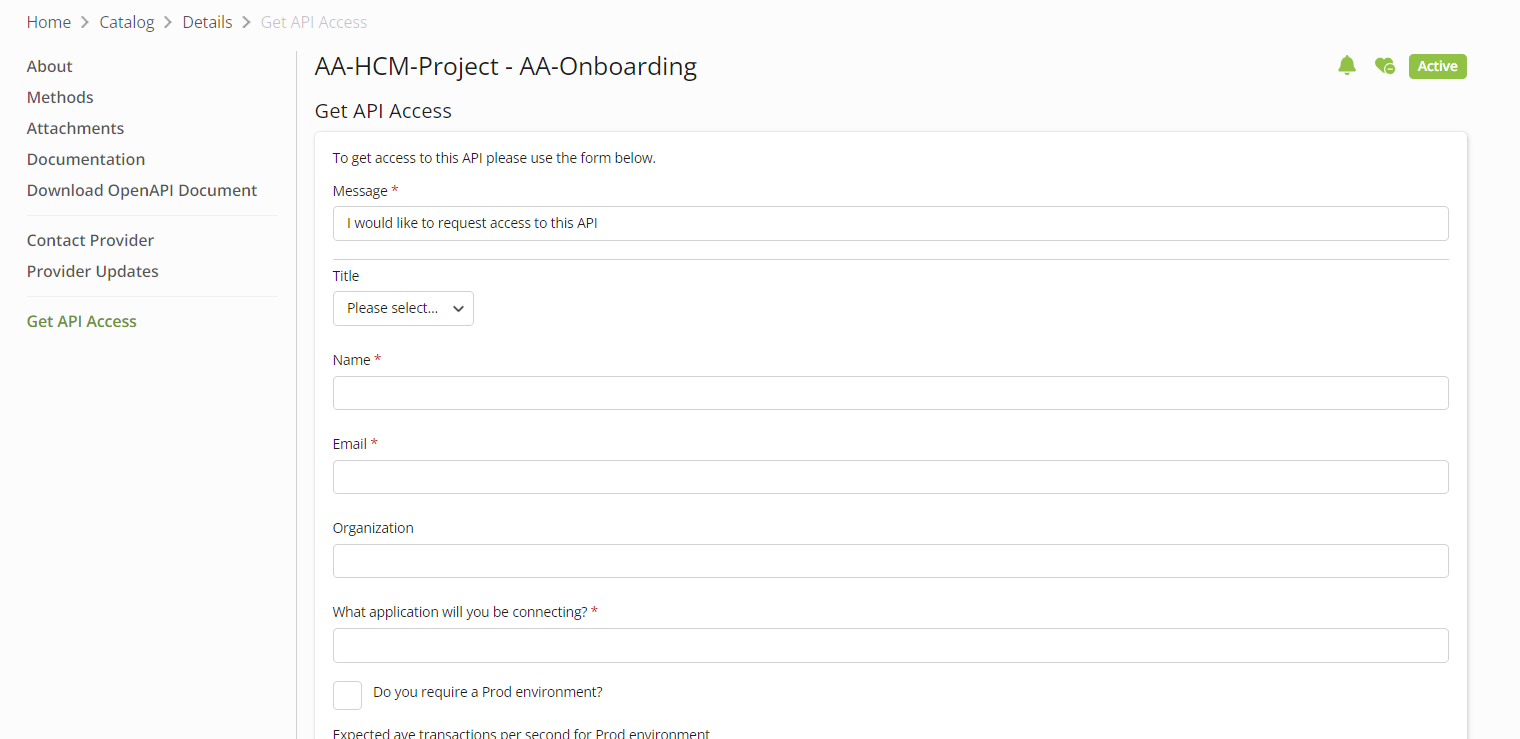Image resolution: width=1520 pixels, height=739 pixels.
Task: Select Get API Access in sidebar
Action: tap(82, 321)
